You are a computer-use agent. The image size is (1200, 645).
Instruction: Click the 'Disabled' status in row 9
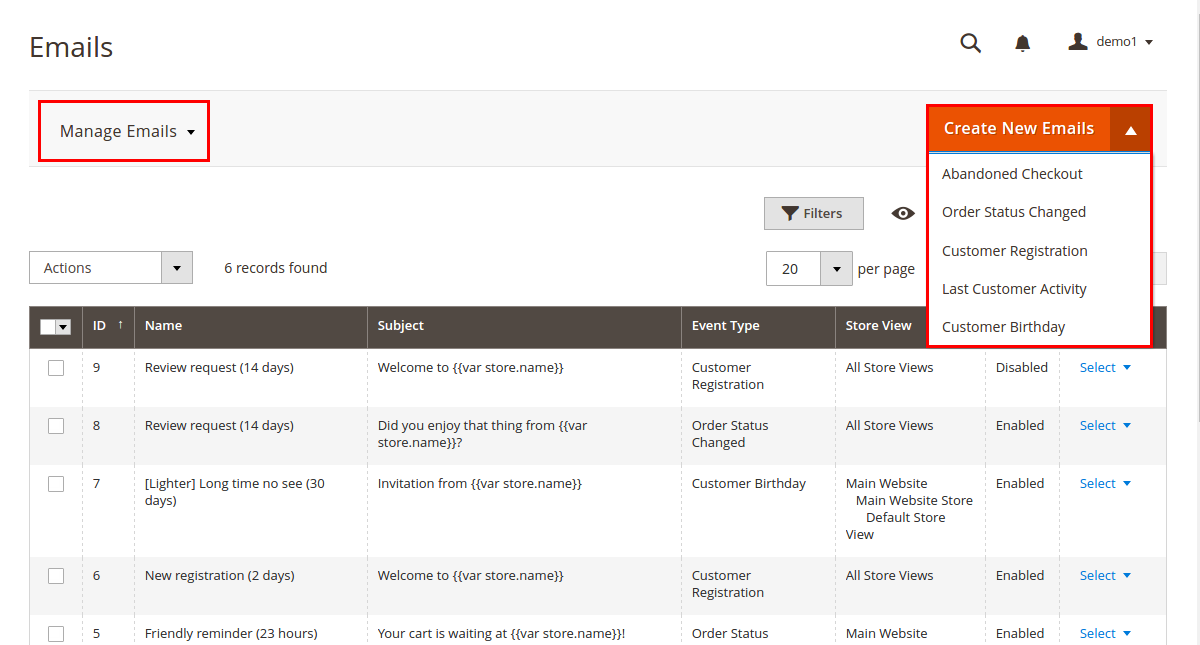coord(1022,368)
